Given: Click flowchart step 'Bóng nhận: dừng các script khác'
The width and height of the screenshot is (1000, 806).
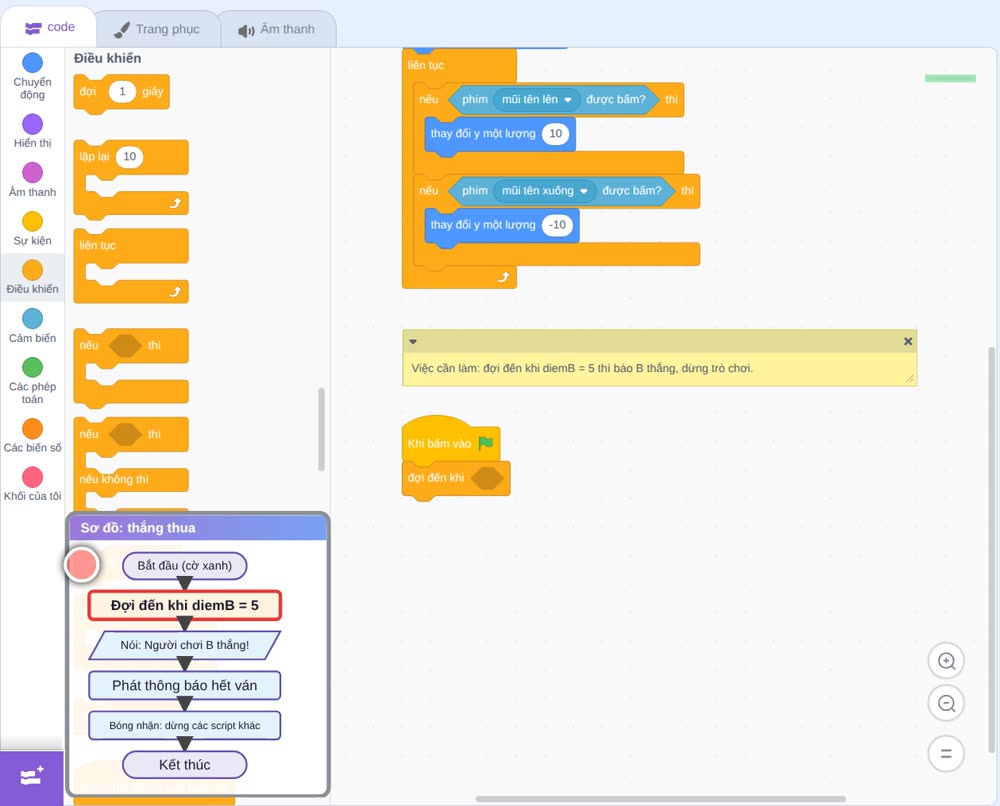Looking at the screenshot, I should click(184, 725).
